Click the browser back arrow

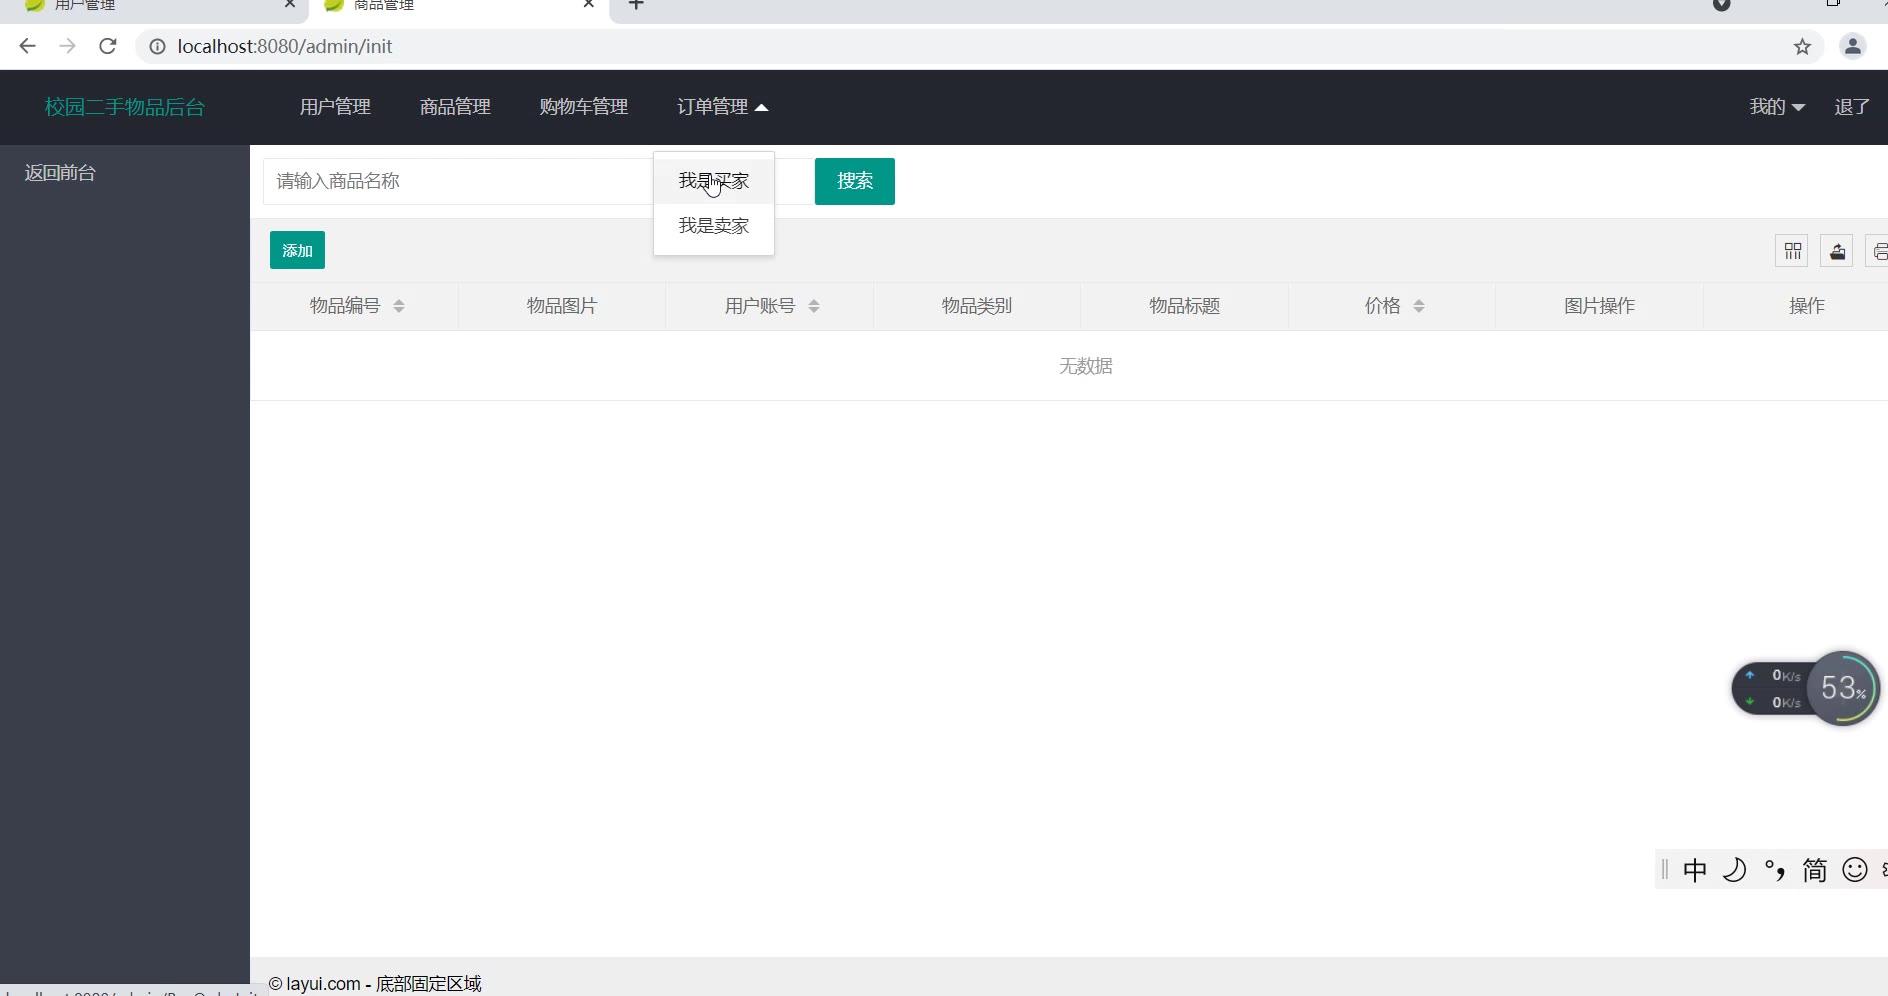point(27,46)
